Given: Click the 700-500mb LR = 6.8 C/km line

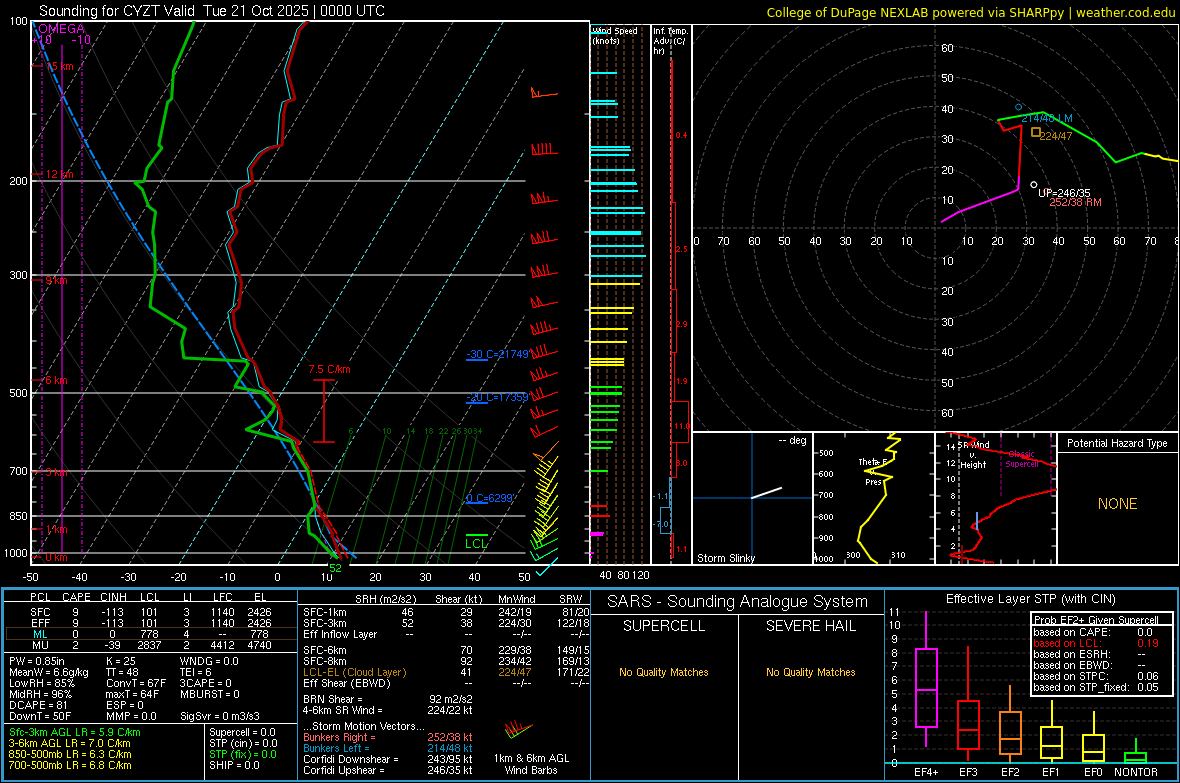Looking at the screenshot, I should [x=70, y=765].
